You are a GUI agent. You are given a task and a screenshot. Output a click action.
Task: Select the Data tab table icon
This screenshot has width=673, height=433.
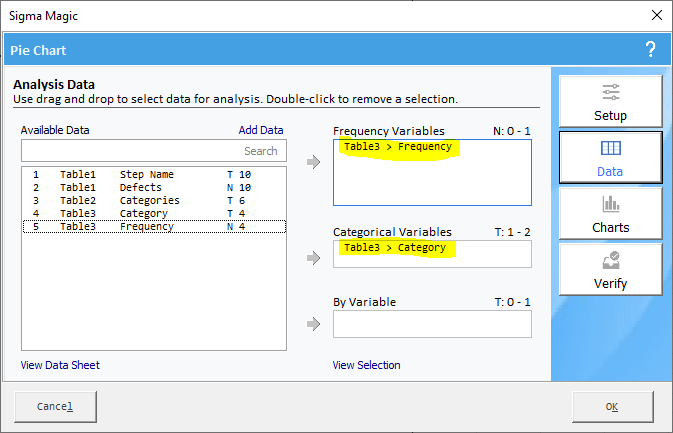pos(610,157)
